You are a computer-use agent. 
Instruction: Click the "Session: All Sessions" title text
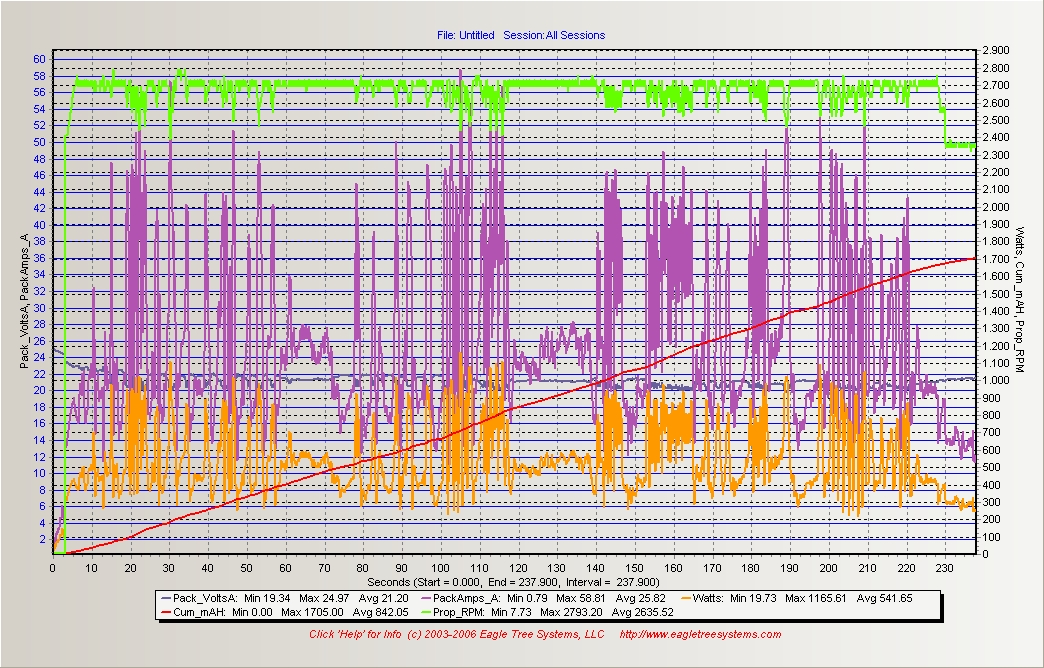pos(554,35)
